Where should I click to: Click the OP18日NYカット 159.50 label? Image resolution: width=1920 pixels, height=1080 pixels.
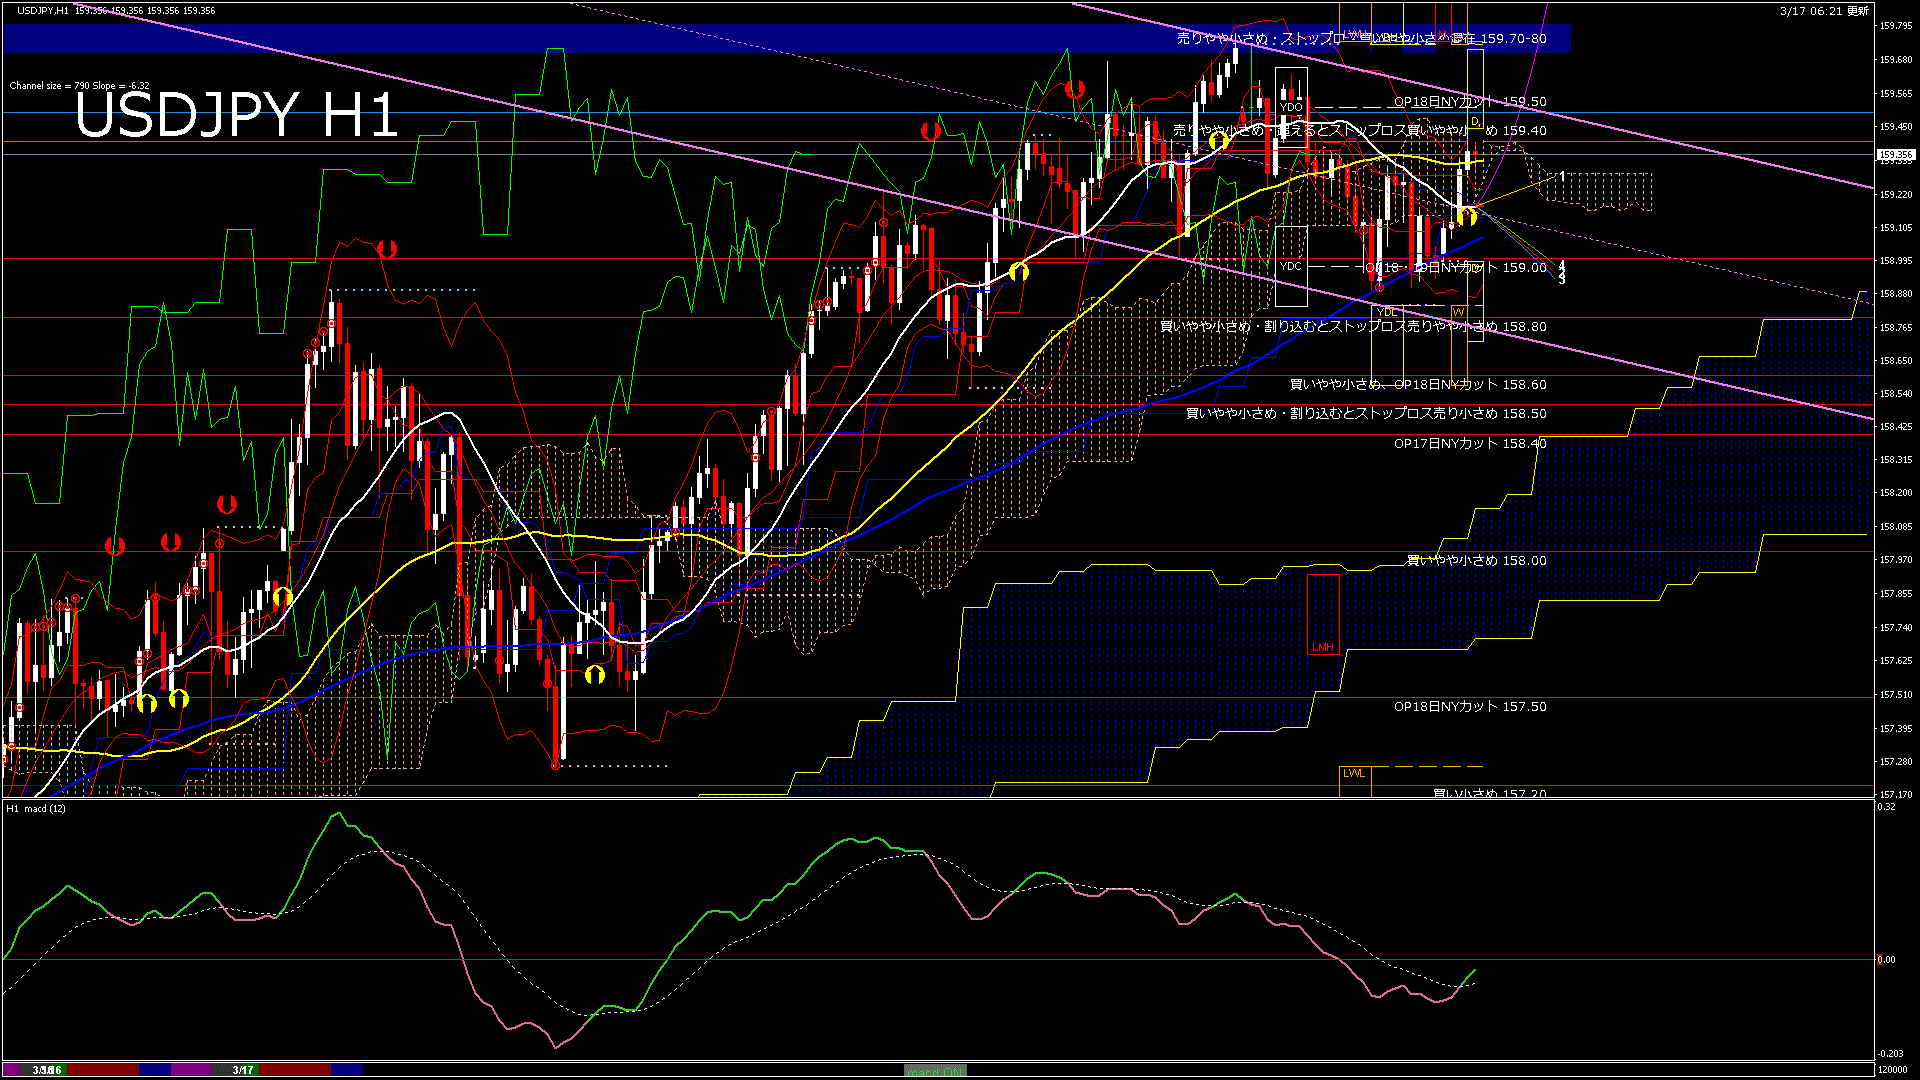[1470, 102]
